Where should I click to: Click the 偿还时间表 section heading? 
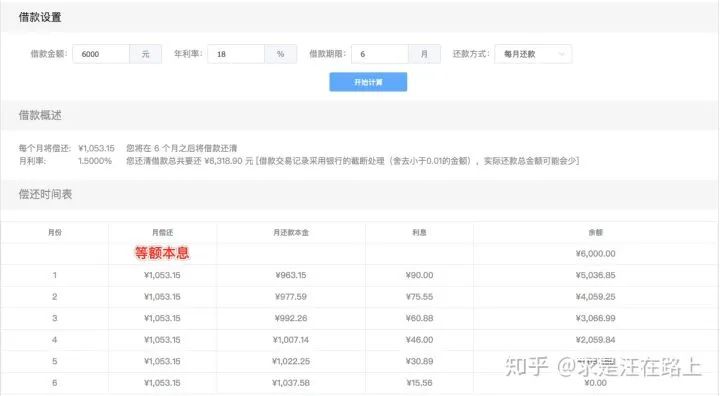[45, 194]
